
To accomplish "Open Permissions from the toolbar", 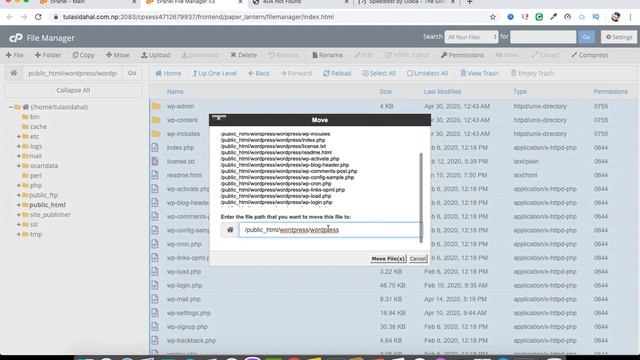I will pyautogui.click(x=462, y=55).
